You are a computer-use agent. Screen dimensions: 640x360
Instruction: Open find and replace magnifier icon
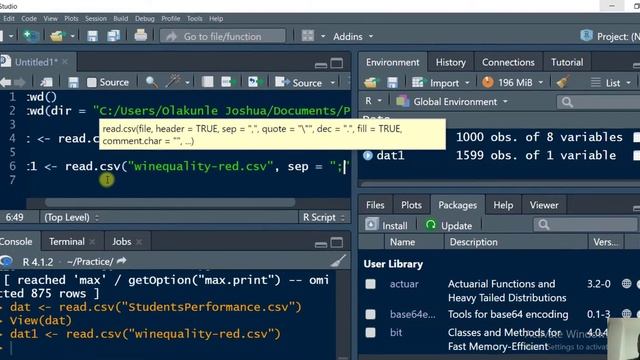(151, 82)
